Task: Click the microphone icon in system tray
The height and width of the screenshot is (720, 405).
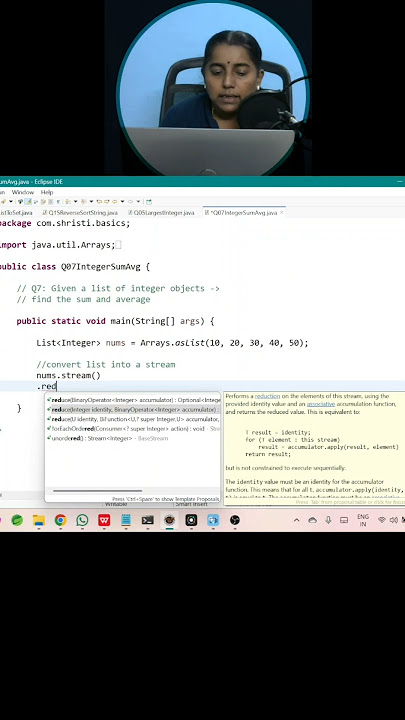Action: (328, 520)
